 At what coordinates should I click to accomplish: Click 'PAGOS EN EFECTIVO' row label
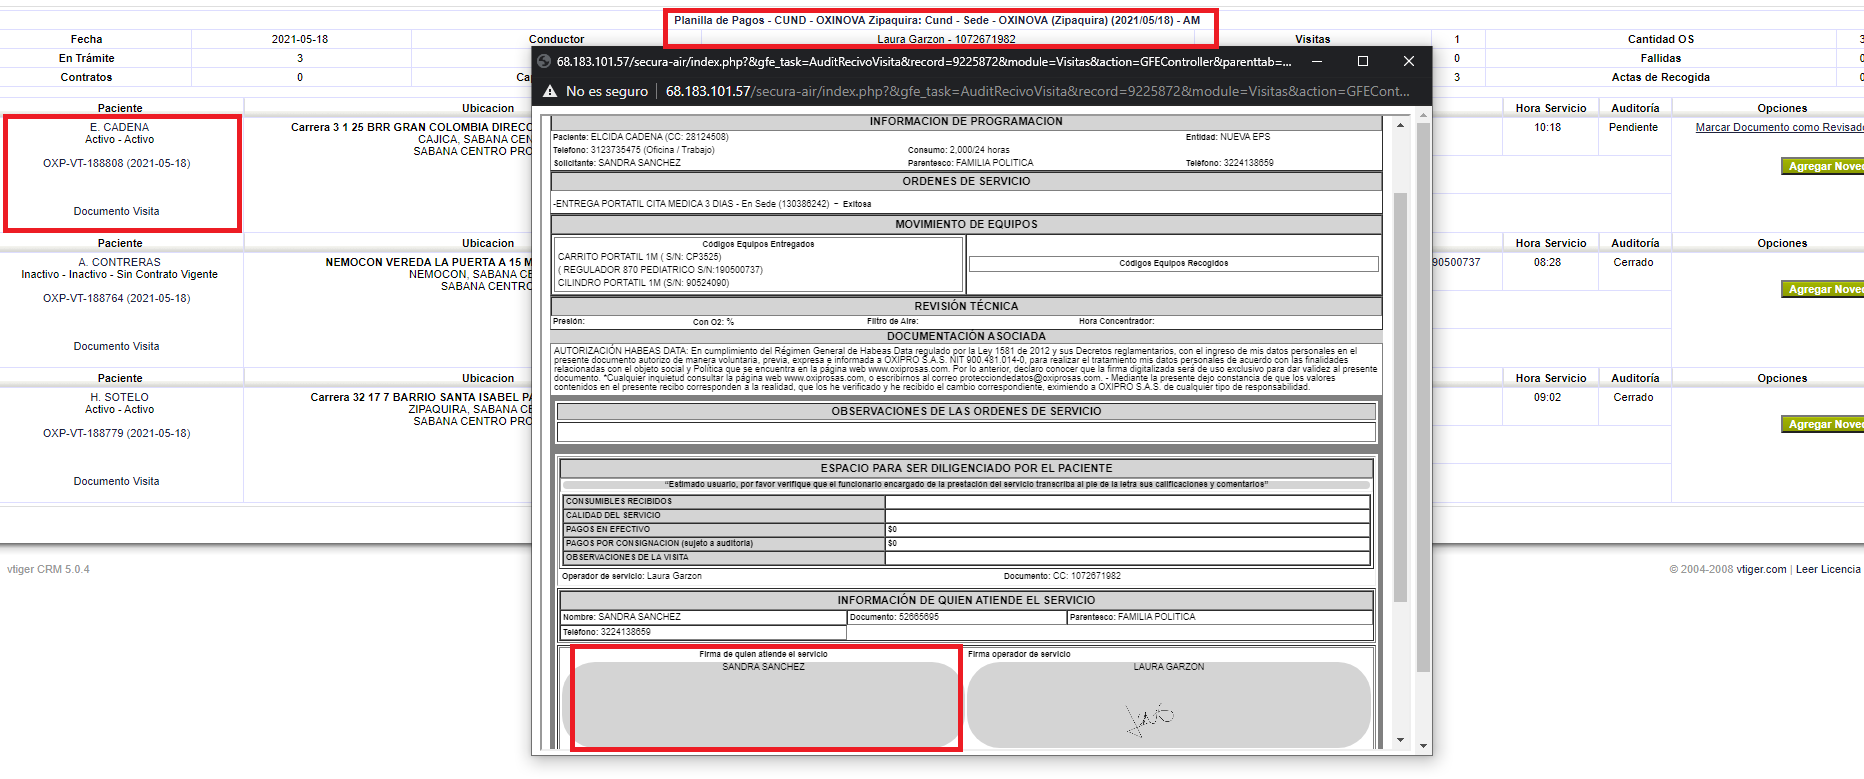pyautogui.click(x=724, y=529)
